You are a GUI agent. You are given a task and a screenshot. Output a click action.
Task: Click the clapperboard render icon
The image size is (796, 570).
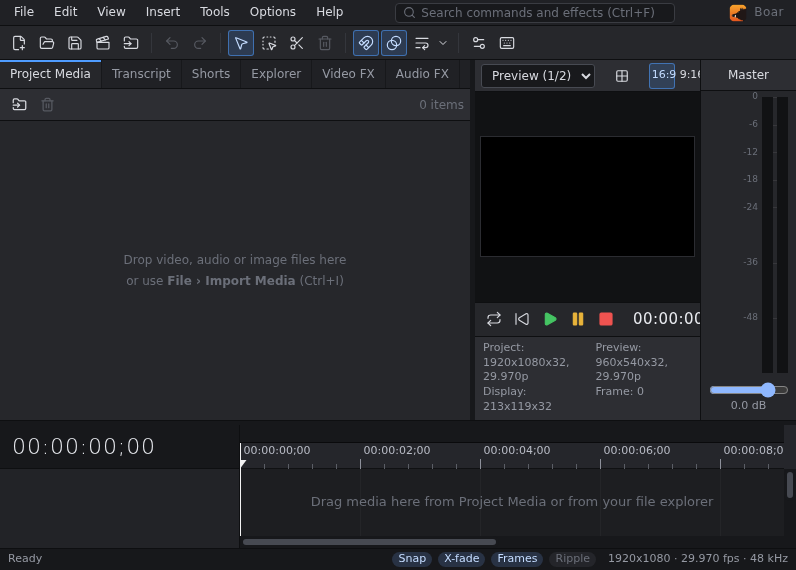[103, 43]
